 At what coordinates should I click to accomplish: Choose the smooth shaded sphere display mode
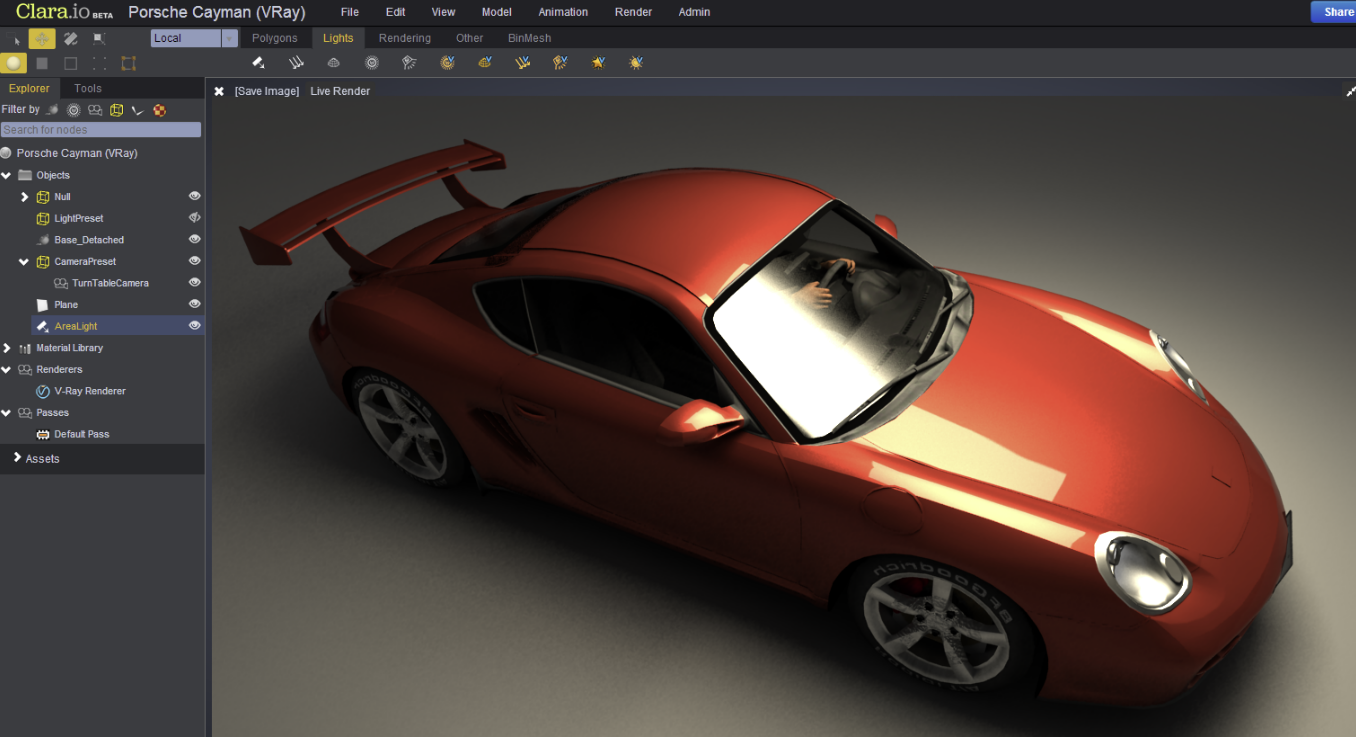[13, 63]
